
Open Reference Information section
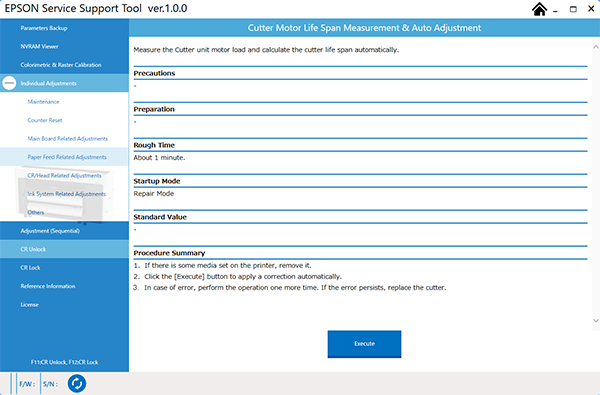click(x=64, y=286)
